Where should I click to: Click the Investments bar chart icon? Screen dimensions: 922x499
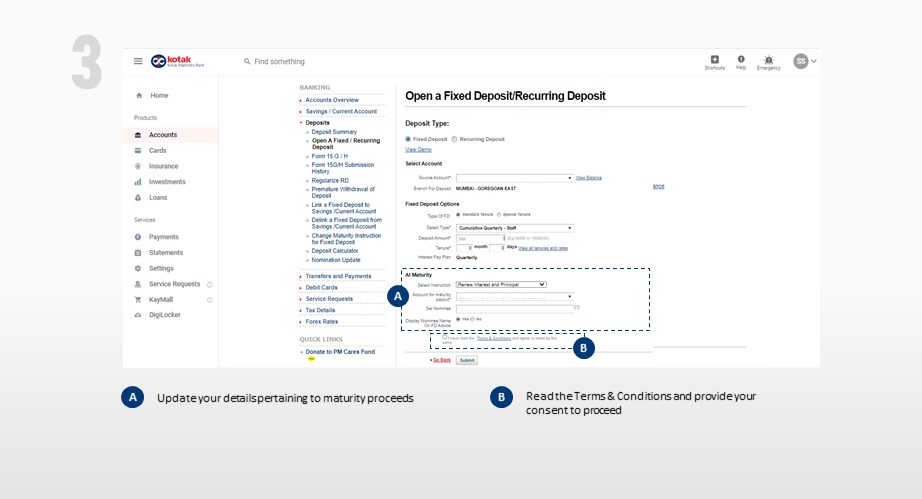click(138, 182)
